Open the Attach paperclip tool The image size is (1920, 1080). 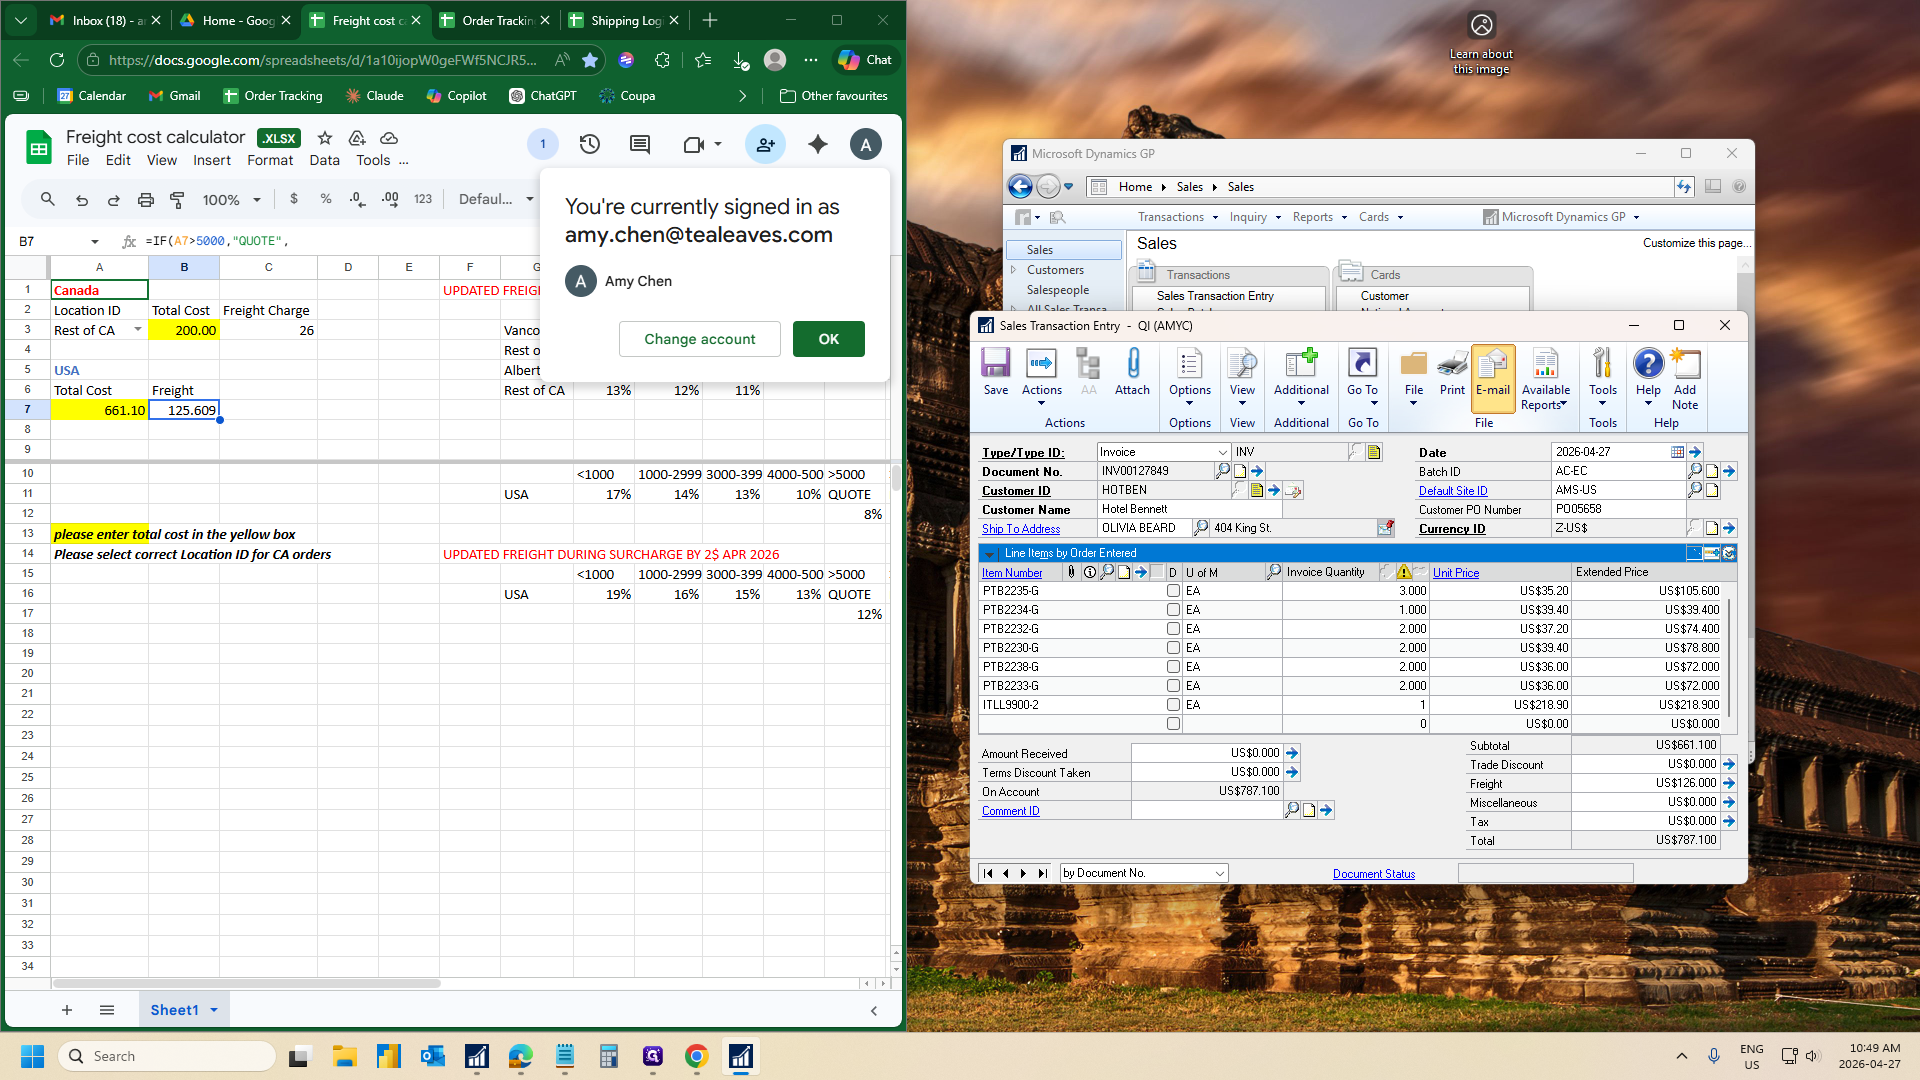pos(1132,372)
